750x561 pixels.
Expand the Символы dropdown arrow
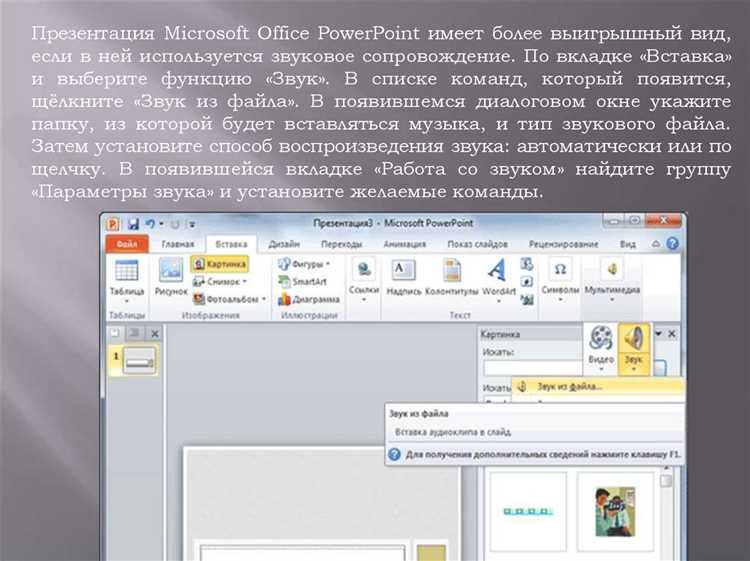(x=560, y=300)
